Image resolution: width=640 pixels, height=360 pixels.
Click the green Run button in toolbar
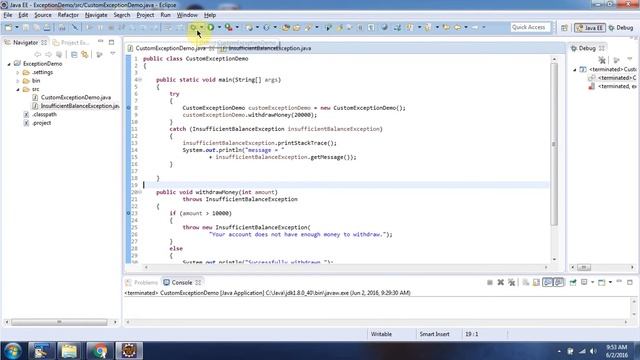(211, 27)
